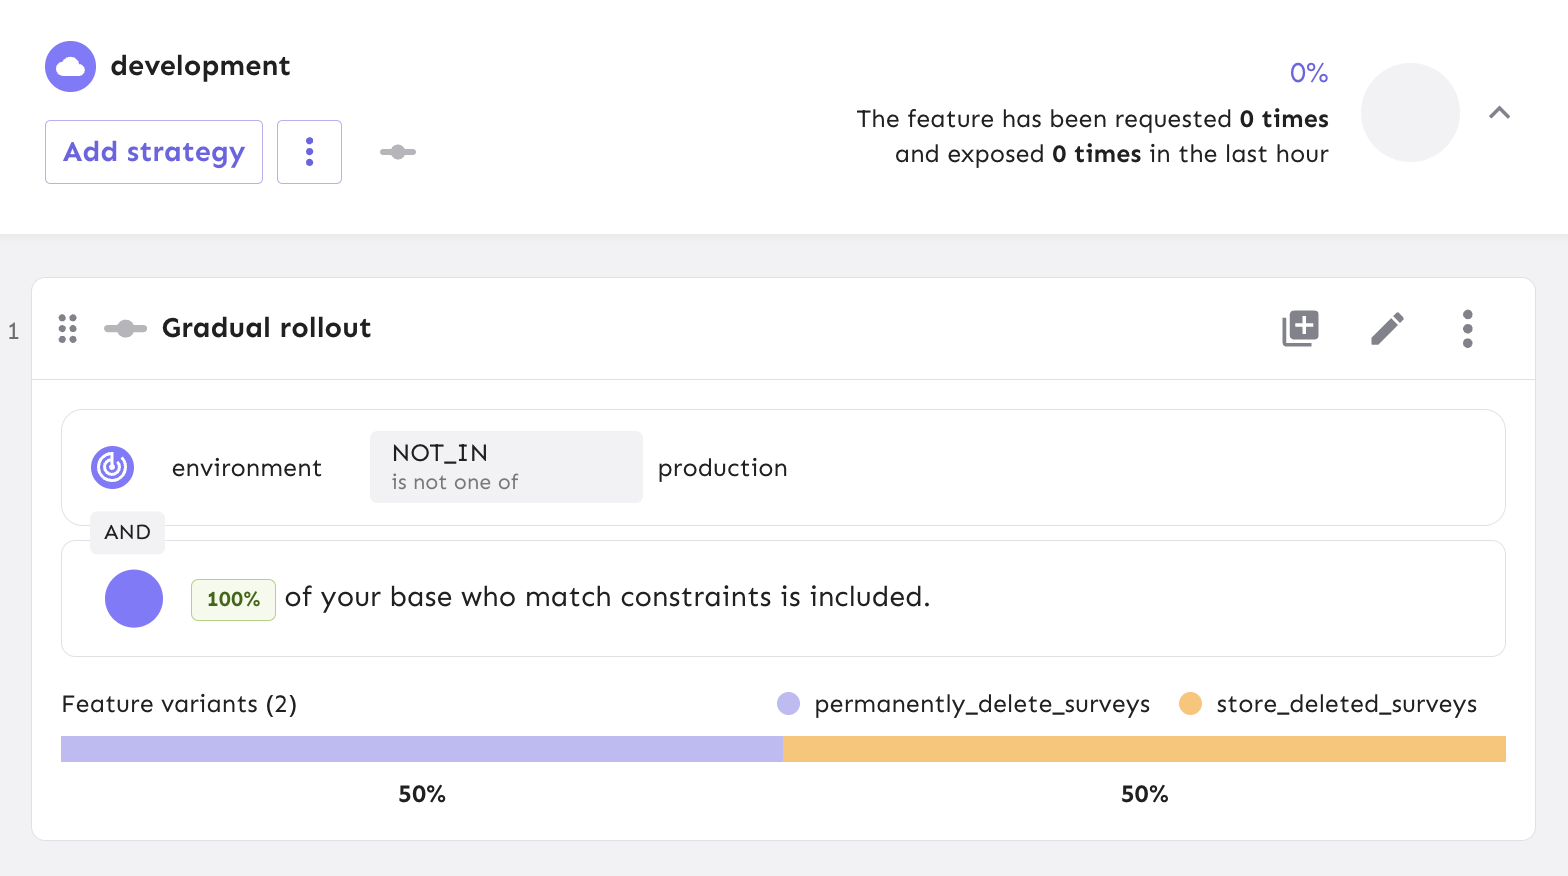Open the NOT_IN operator dropdown
Viewport: 1568px width, 876px height.
pyautogui.click(x=505, y=466)
